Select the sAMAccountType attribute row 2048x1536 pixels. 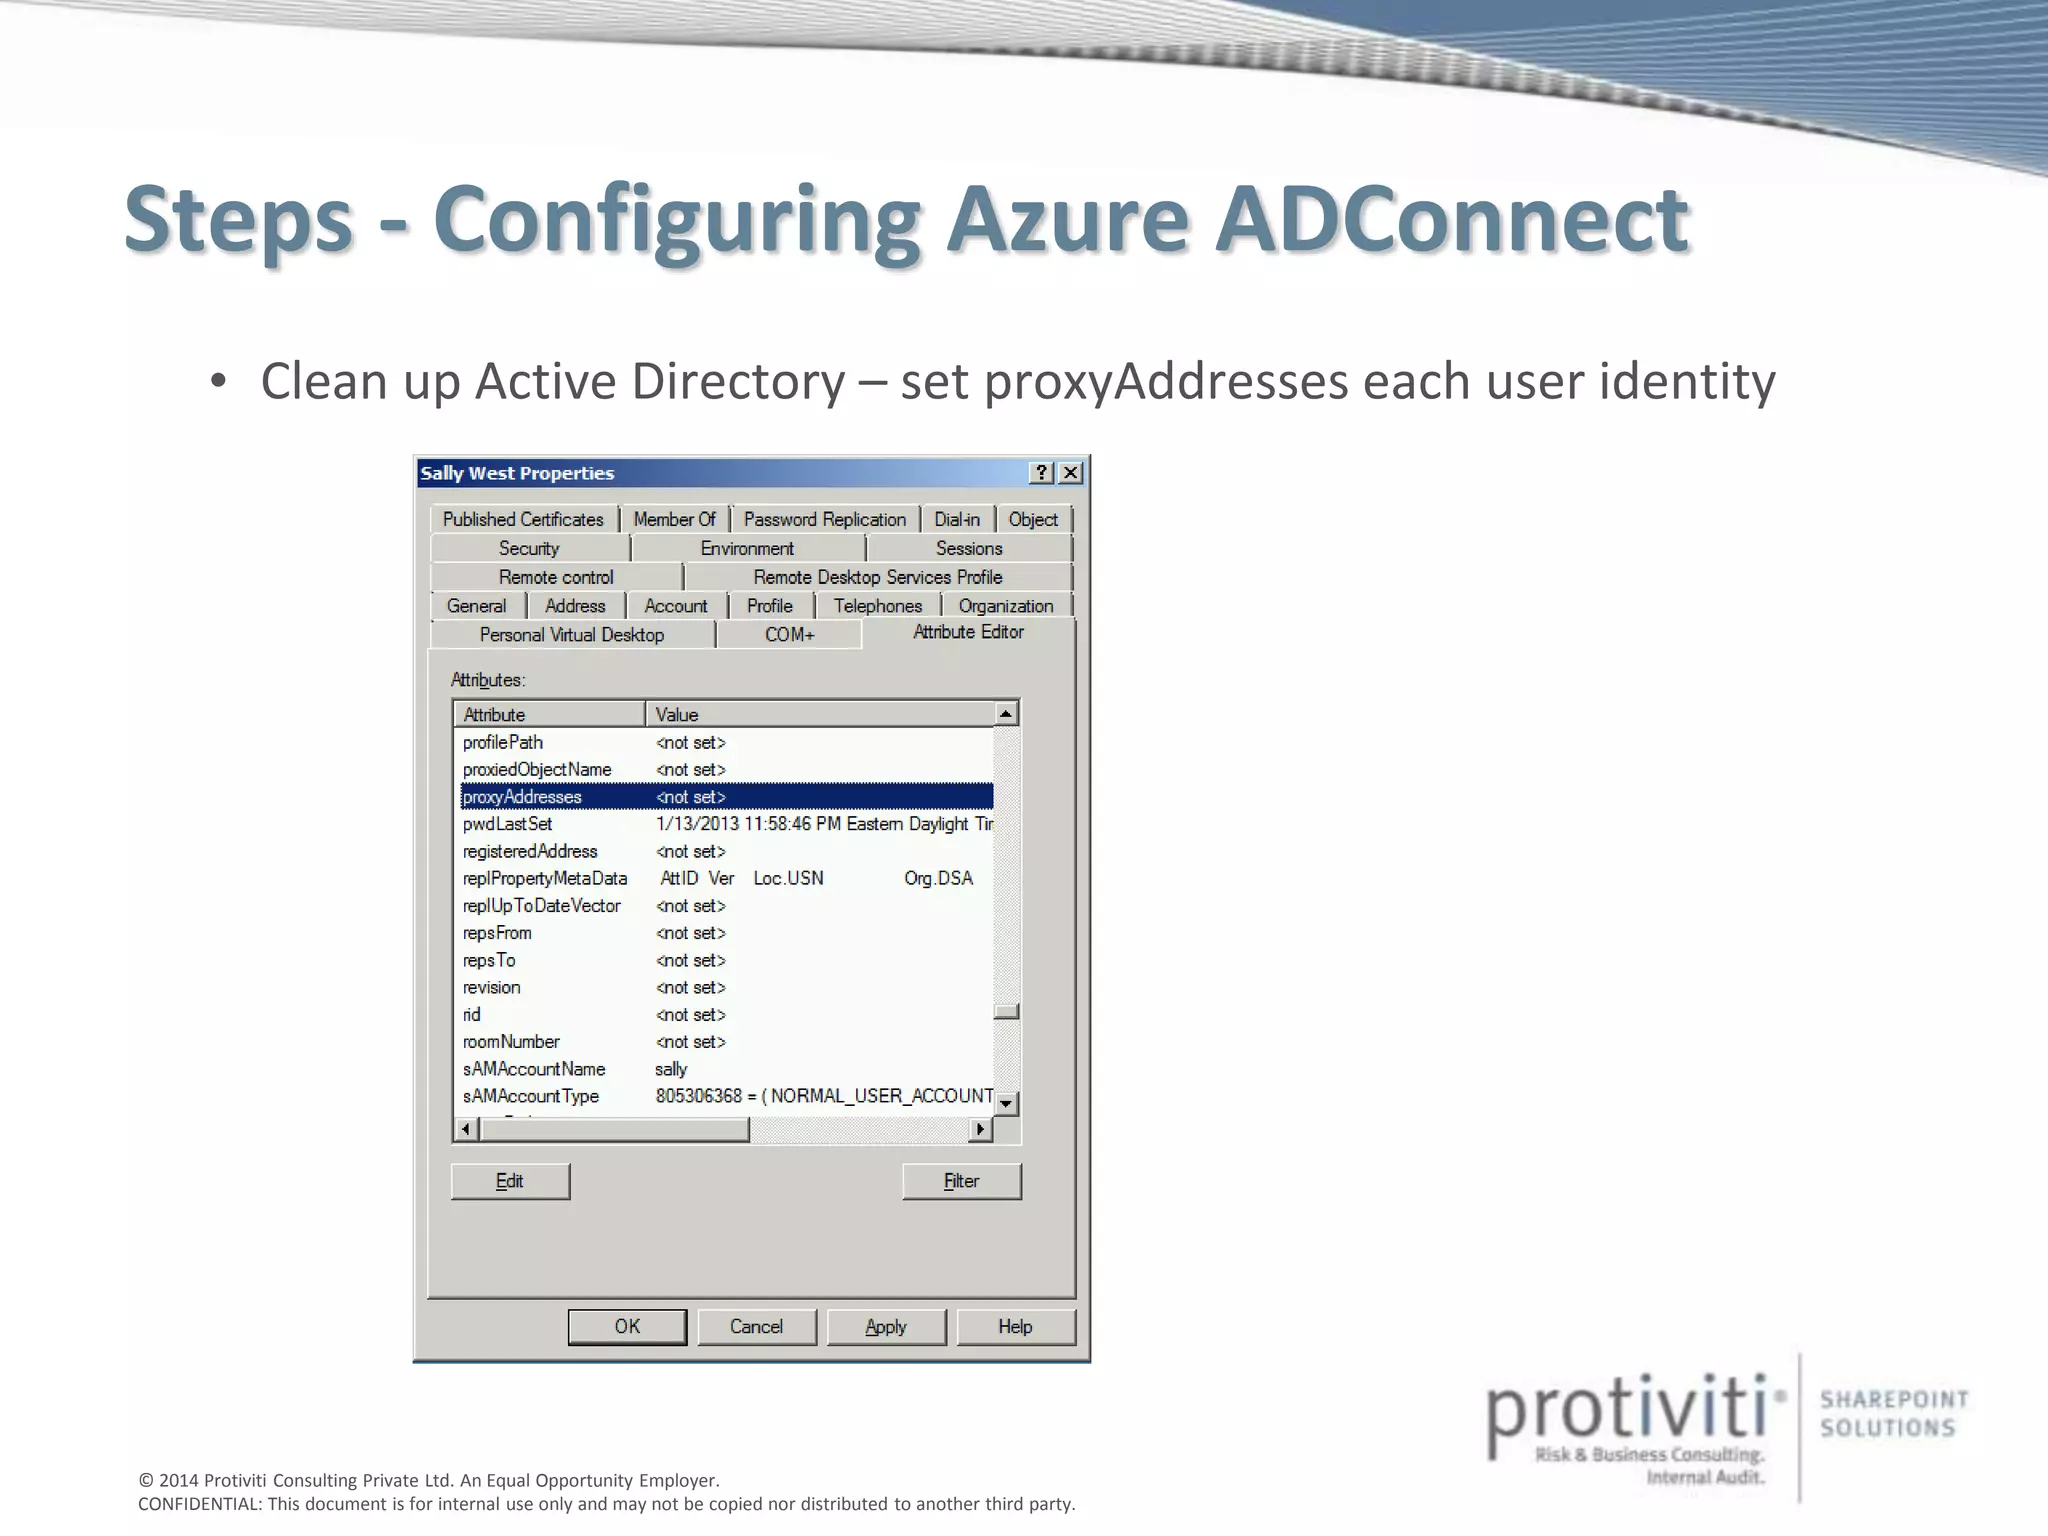[726, 1096]
